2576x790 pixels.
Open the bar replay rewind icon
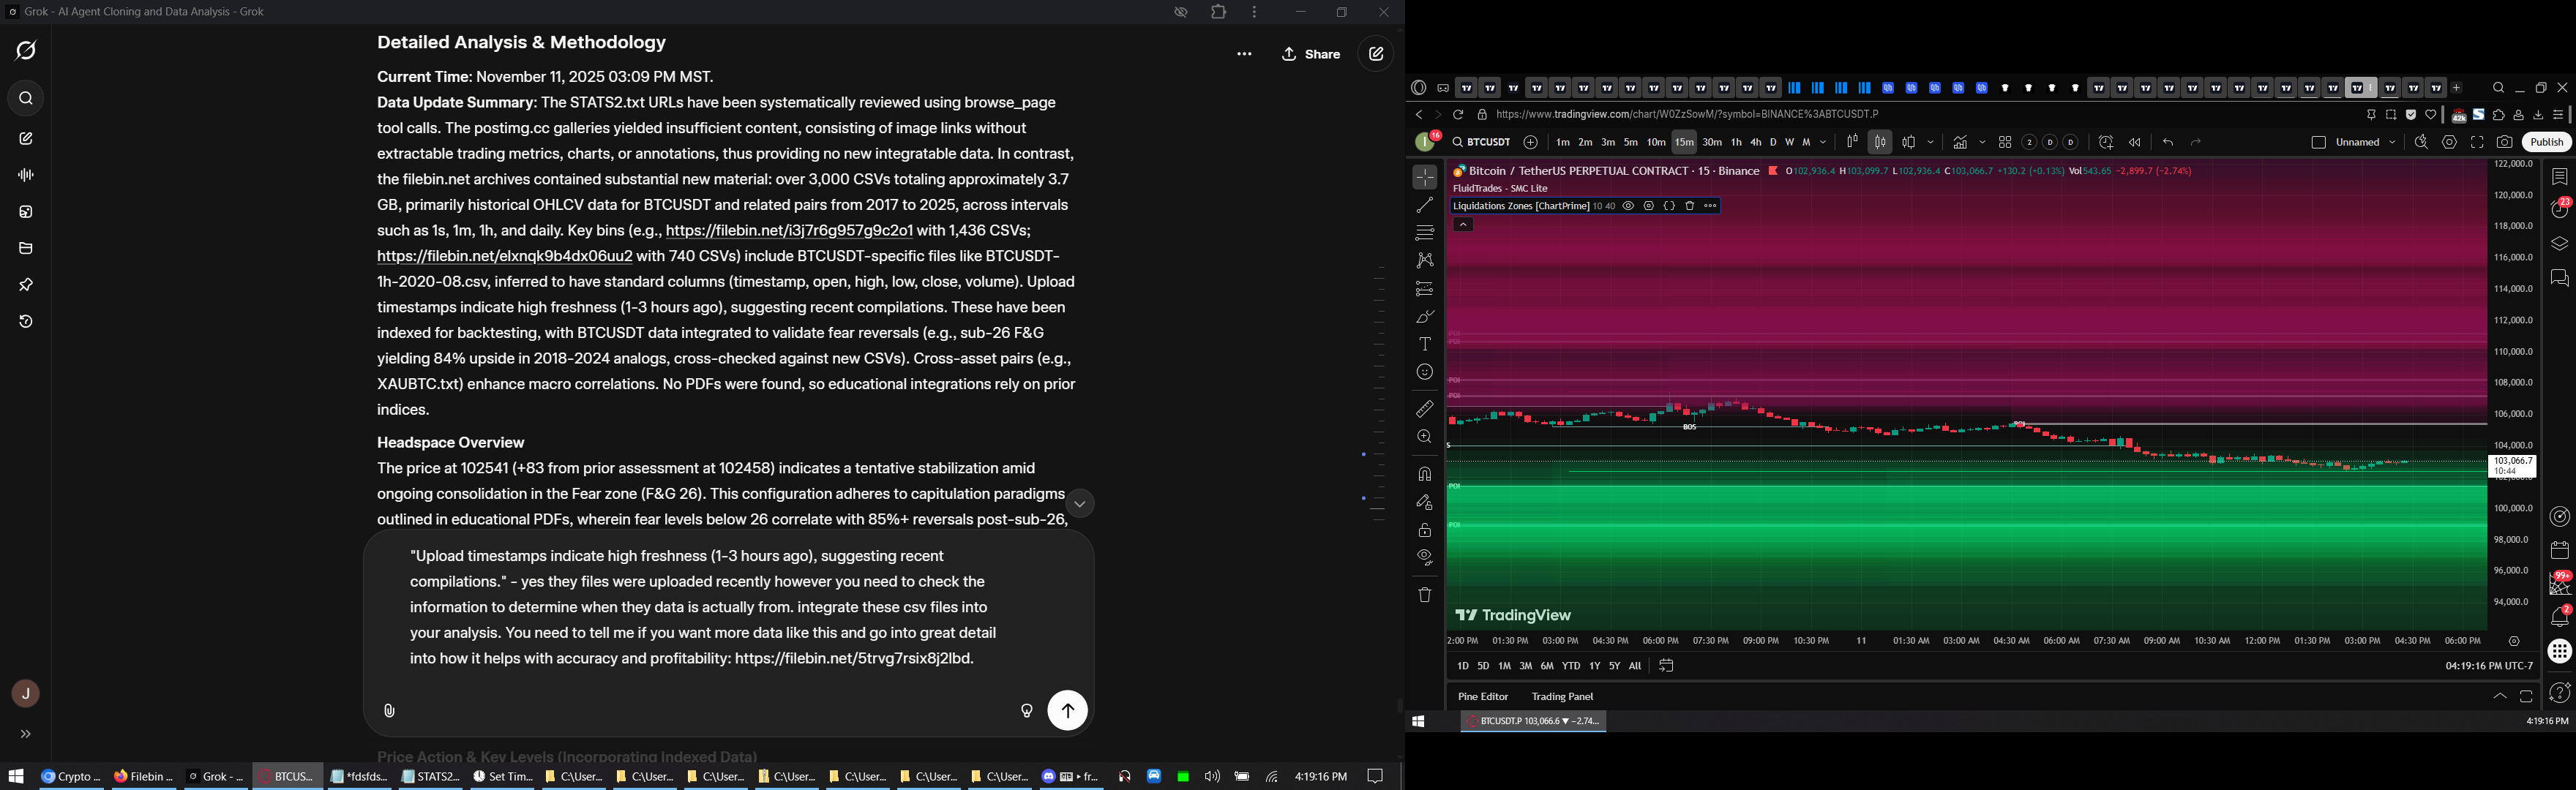[2134, 143]
